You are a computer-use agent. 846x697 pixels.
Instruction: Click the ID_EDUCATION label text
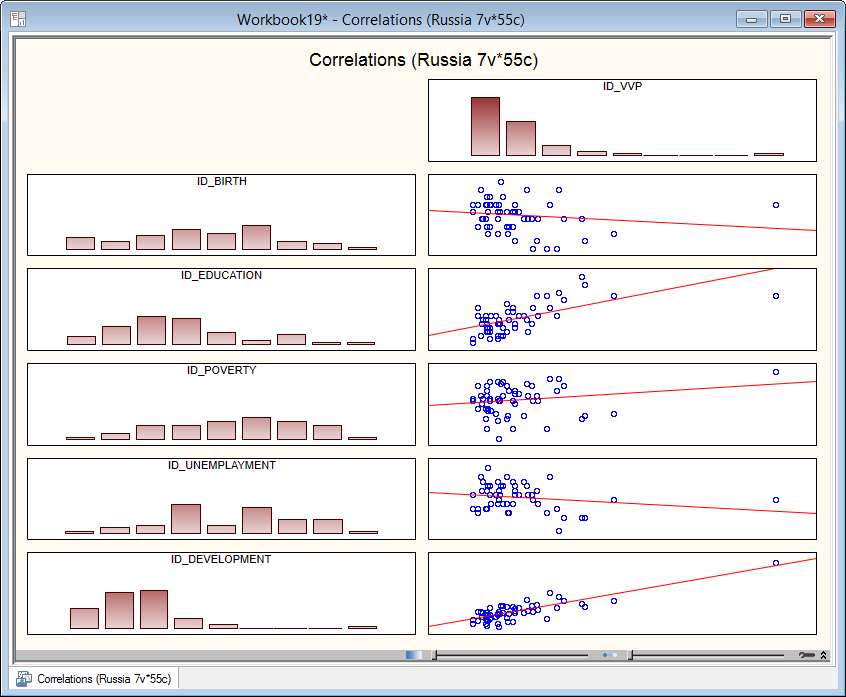click(221, 275)
